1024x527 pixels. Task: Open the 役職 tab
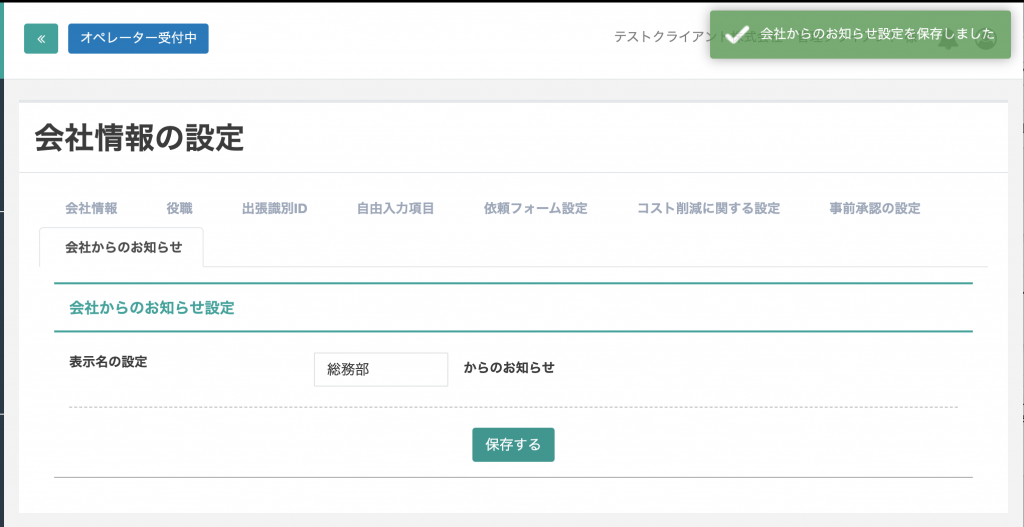[179, 209]
